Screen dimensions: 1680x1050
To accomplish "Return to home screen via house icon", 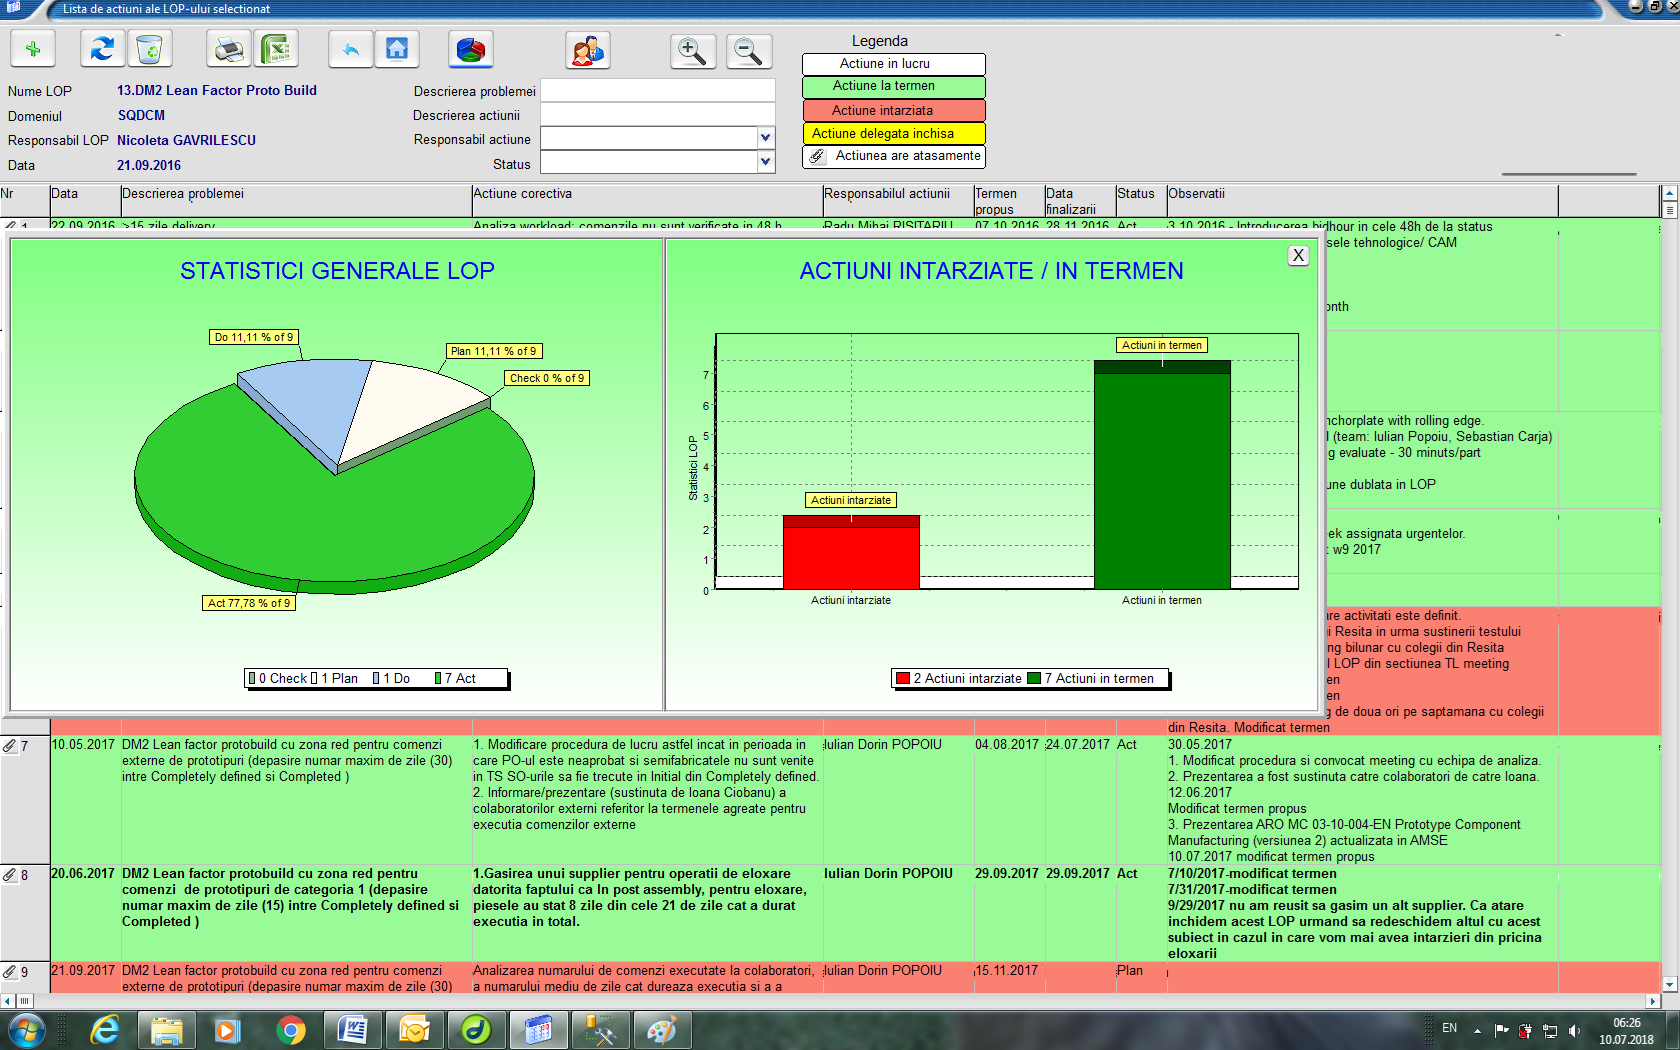I will coord(397,48).
